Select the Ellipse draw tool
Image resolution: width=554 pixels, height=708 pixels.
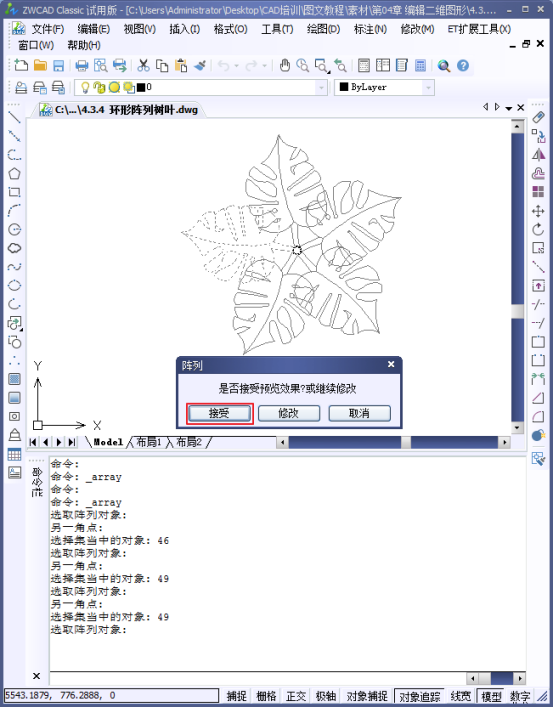tap(14, 285)
